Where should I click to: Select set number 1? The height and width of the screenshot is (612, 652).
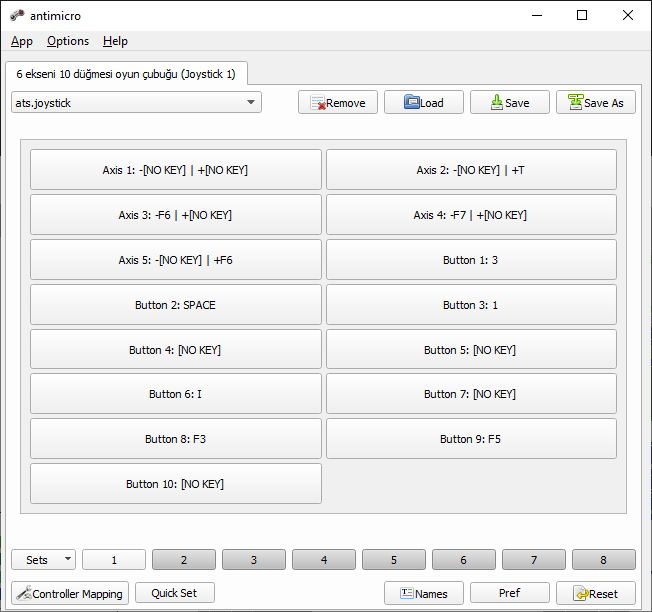114,560
